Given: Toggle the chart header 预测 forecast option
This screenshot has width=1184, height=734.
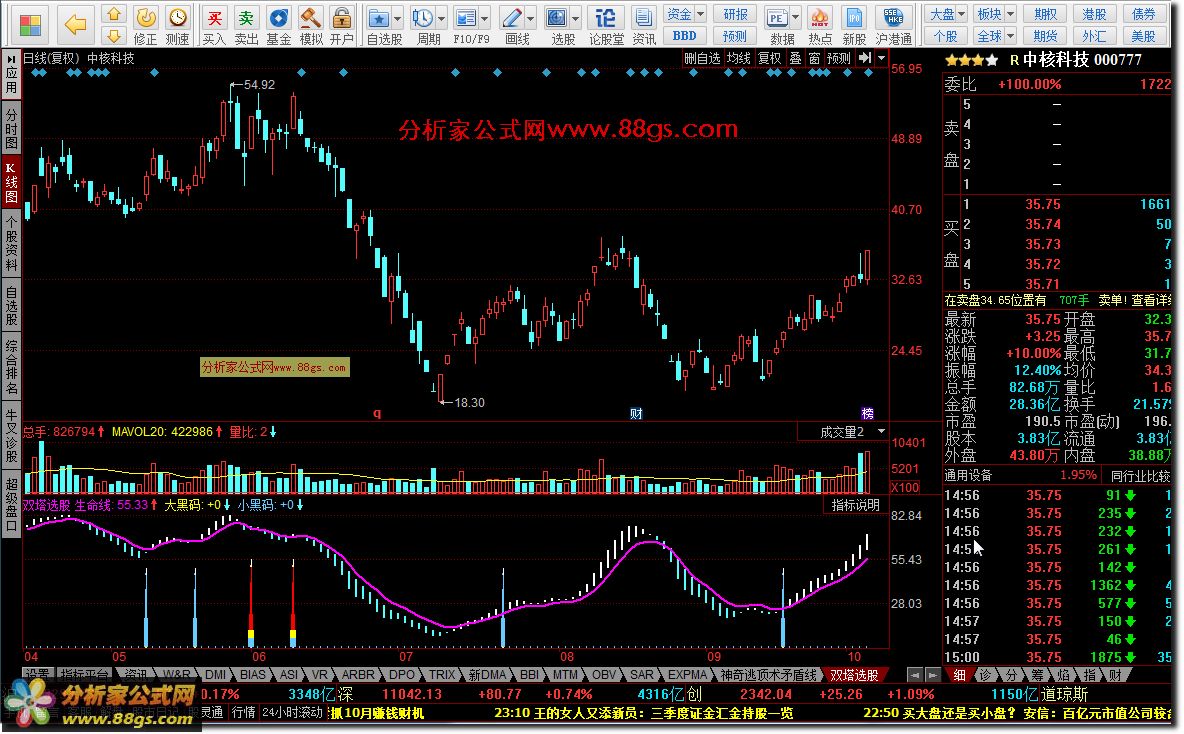Looking at the screenshot, I should point(838,58).
